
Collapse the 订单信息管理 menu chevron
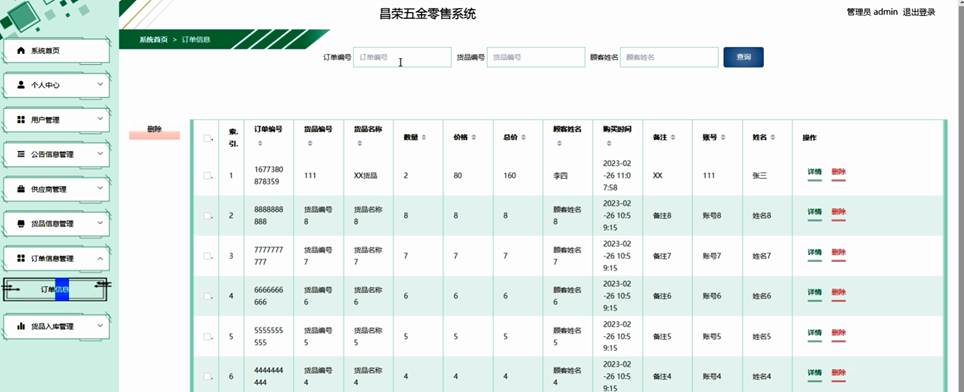100,258
